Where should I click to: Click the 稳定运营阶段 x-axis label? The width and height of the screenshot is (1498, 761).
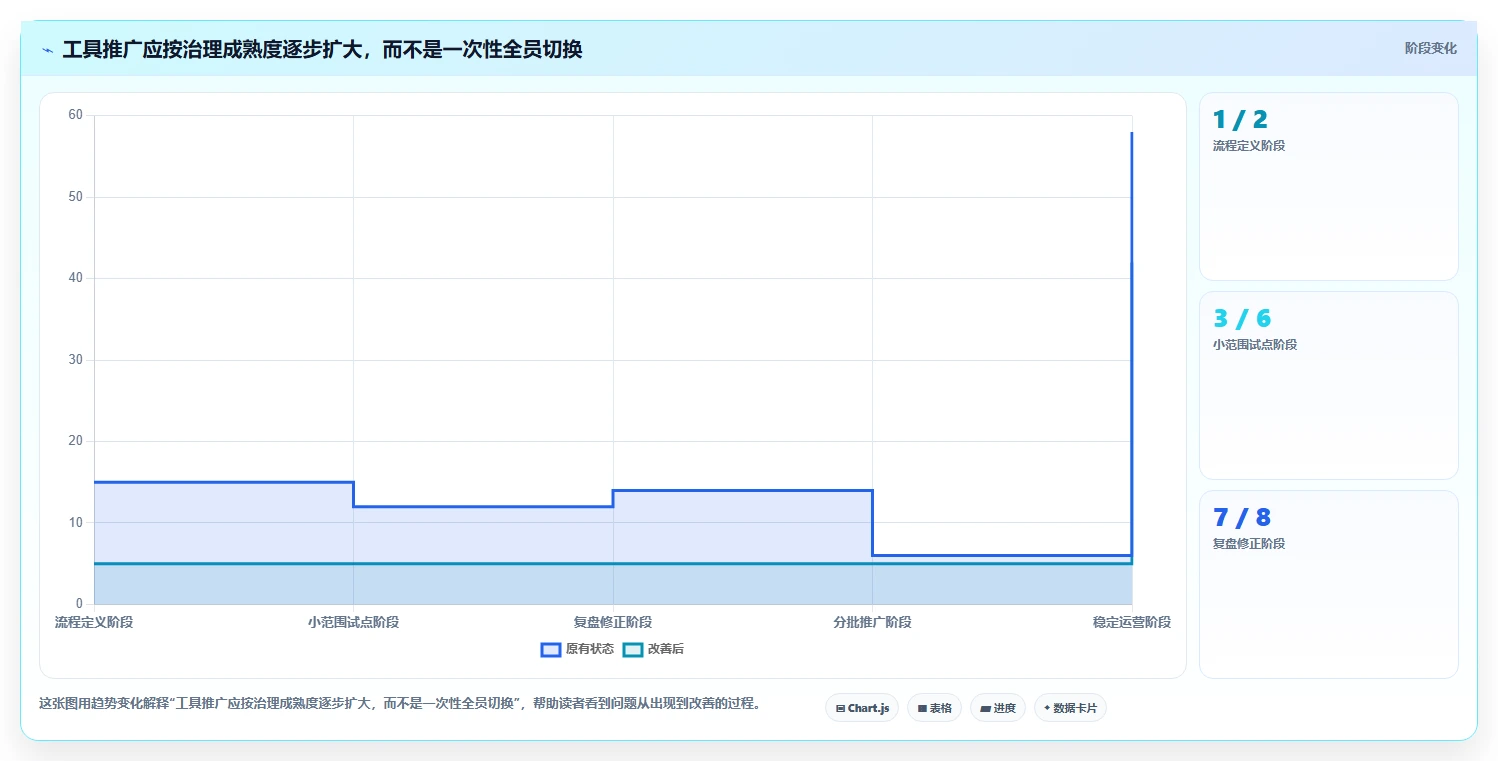point(1132,622)
